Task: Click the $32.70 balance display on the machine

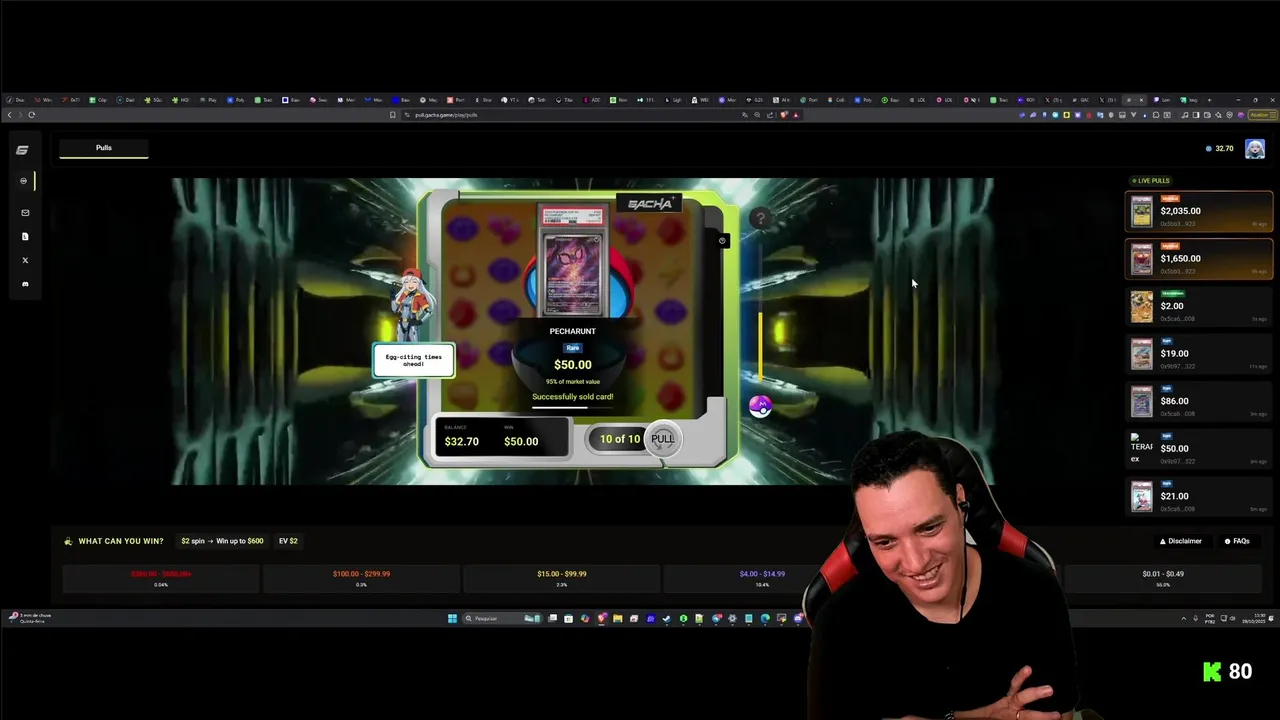Action: pyautogui.click(x=462, y=437)
